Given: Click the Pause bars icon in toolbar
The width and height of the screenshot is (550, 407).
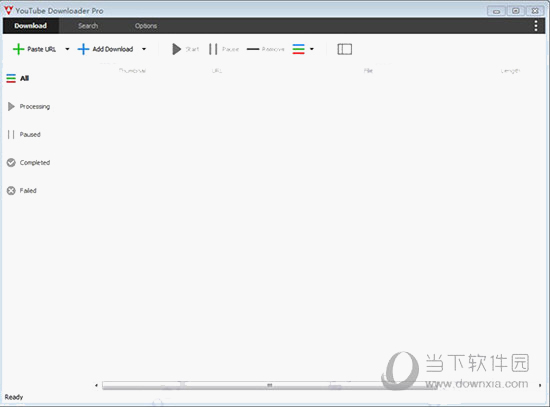Looking at the screenshot, I should click(213, 49).
